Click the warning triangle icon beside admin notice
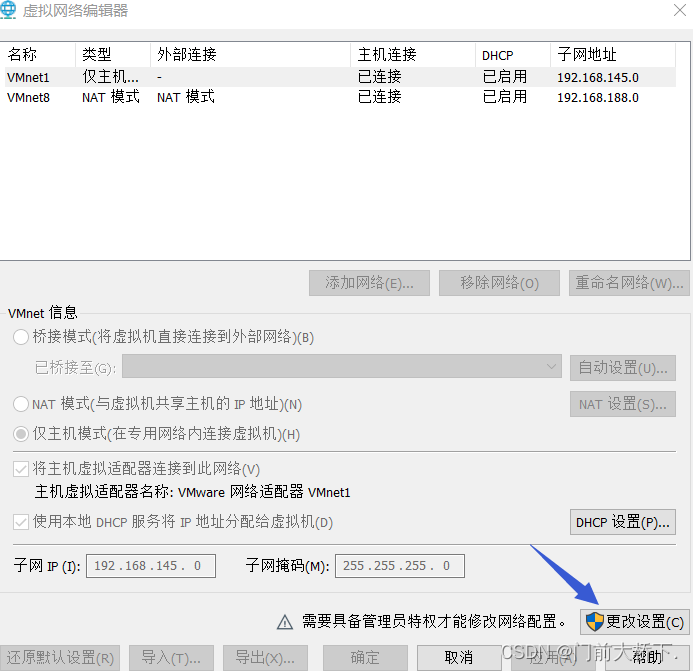 [285, 622]
